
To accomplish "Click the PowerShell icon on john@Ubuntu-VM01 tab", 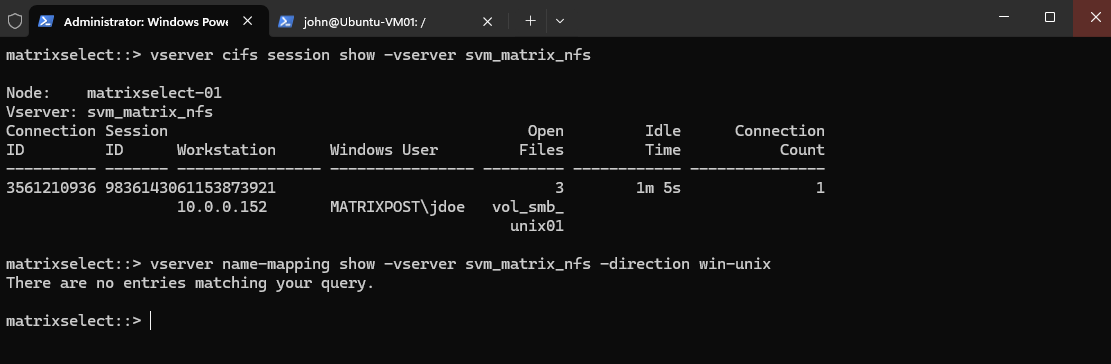I will click(286, 21).
